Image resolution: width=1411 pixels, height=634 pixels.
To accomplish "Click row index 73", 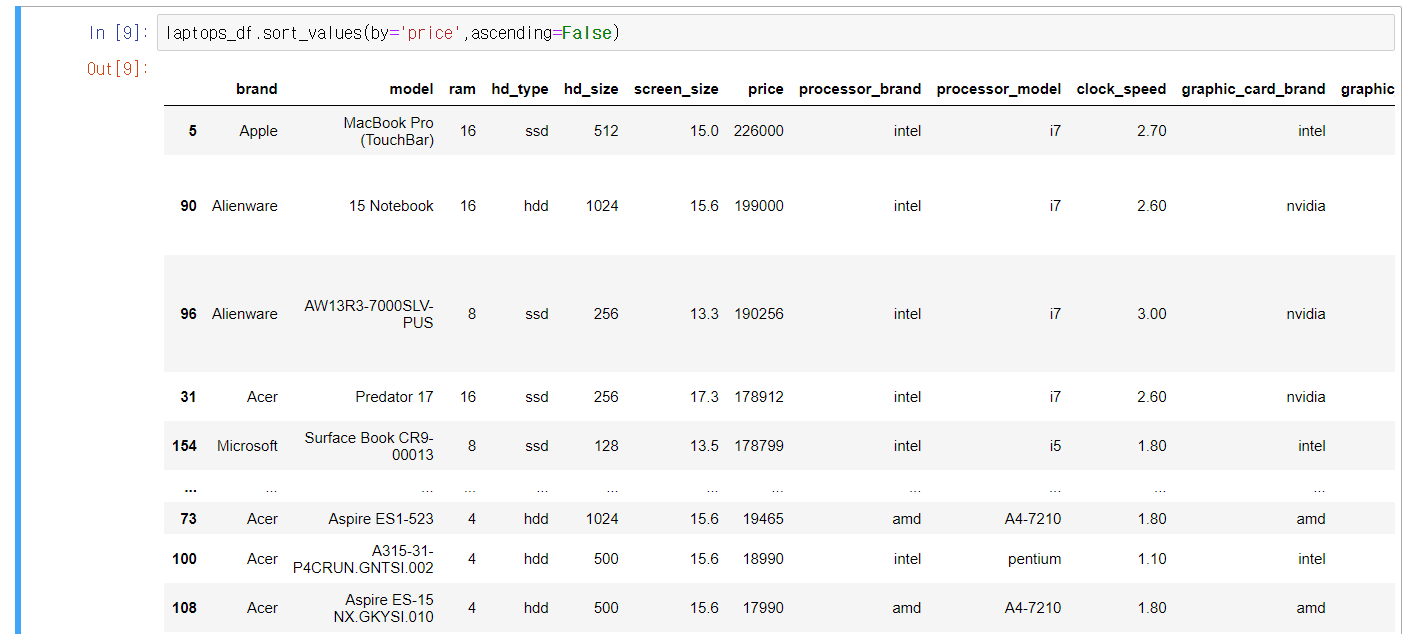I will [x=189, y=519].
